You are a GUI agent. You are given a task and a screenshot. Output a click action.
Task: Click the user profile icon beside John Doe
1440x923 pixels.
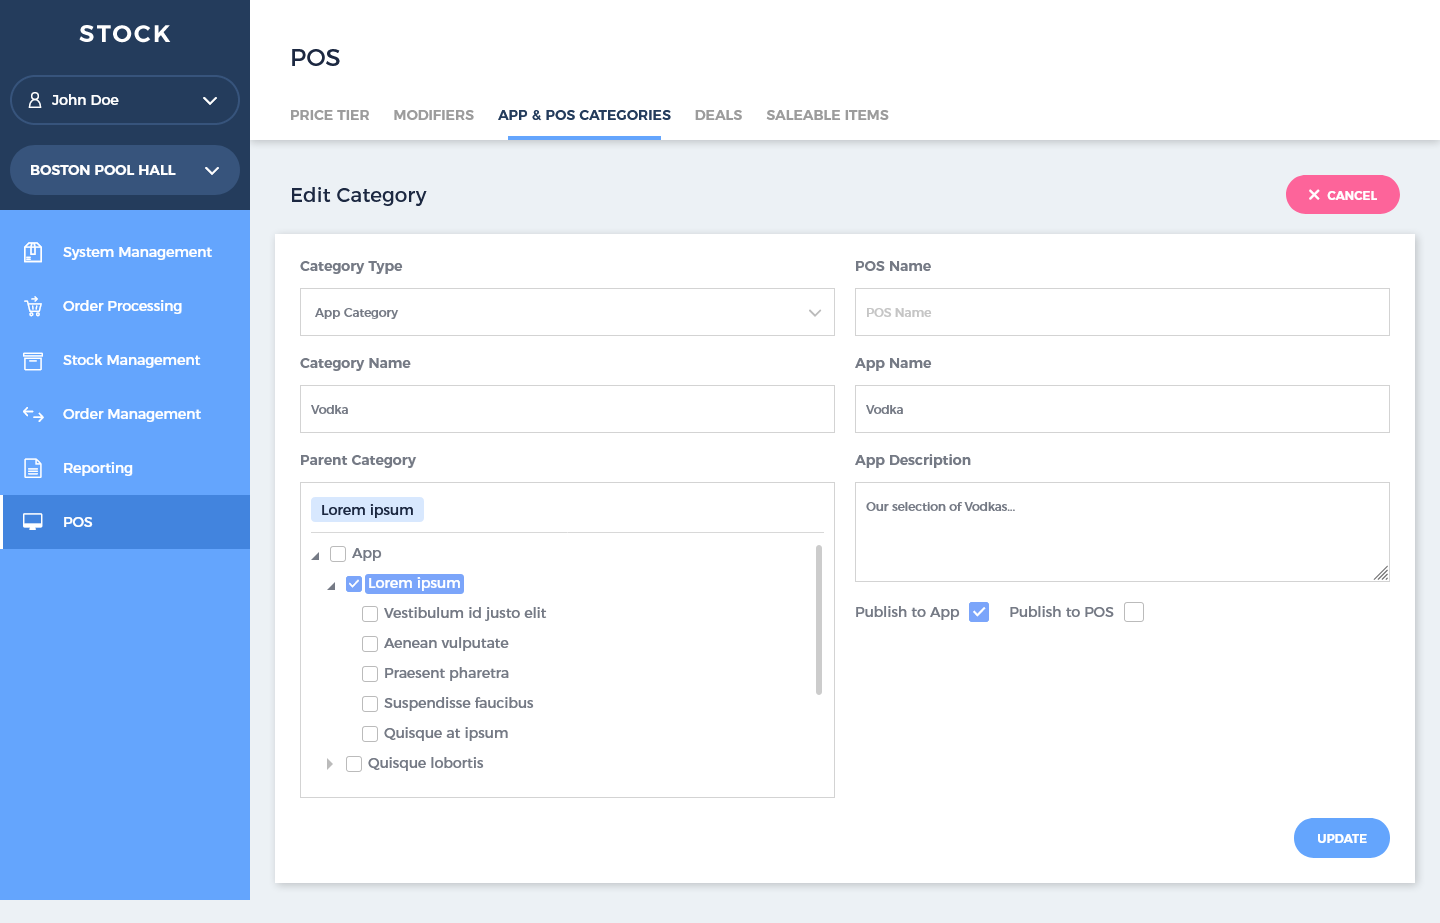pos(35,100)
